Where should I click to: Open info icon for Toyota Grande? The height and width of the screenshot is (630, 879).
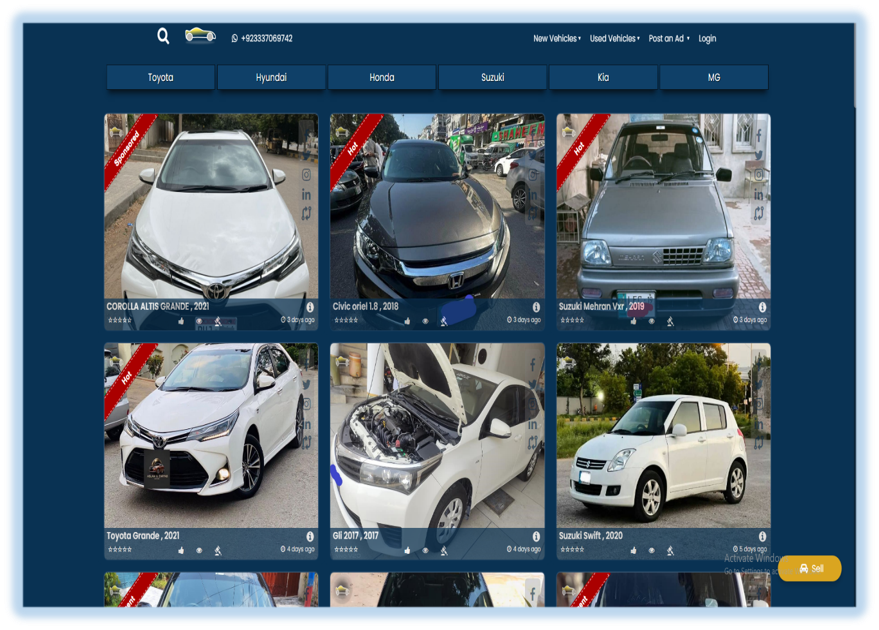point(310,536)
